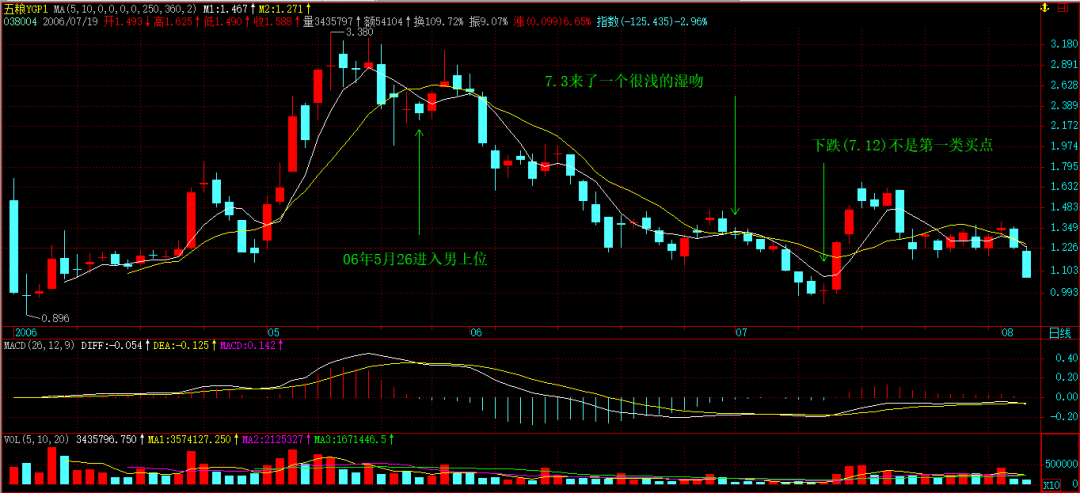Click the X10 volume scale box

pyautogui.click(x=1051, y=486)
